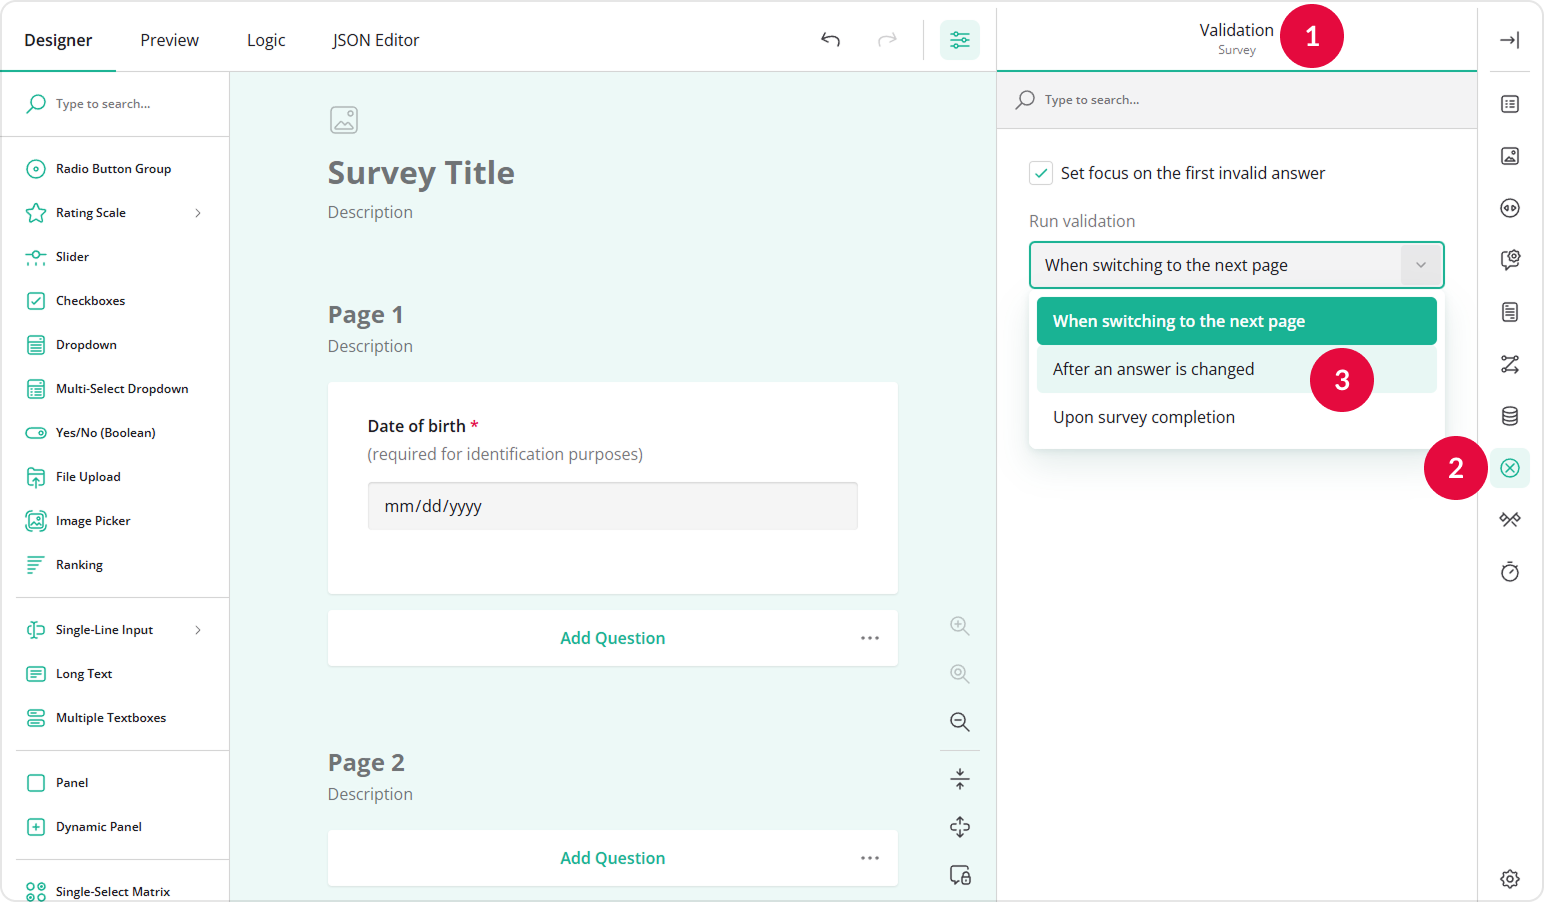Expand Single-Line Input subtypes arrow
This screenshot has width=1544, height=902.
(198, 630)
